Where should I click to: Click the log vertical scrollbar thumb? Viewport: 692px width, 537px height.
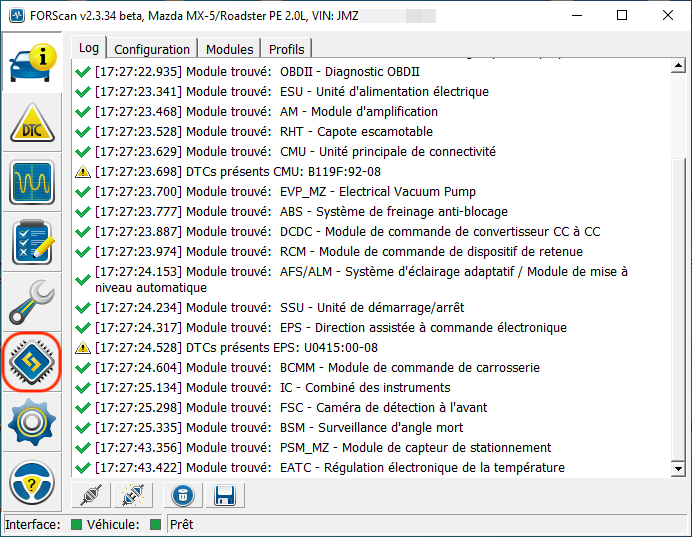click(x=678, y=309)
